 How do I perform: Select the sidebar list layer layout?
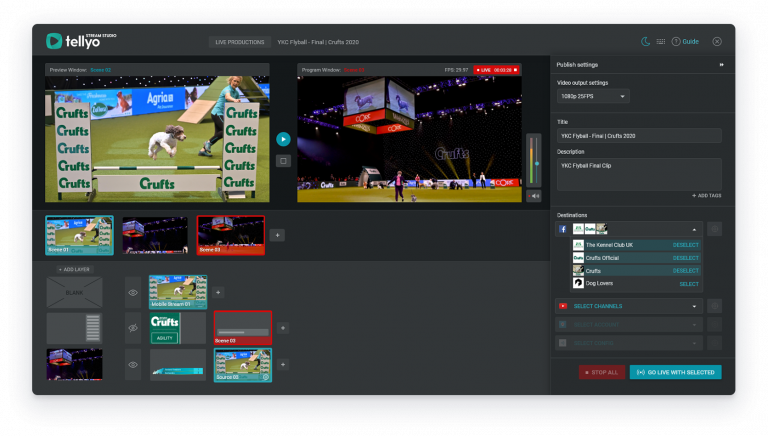(74, 328)
